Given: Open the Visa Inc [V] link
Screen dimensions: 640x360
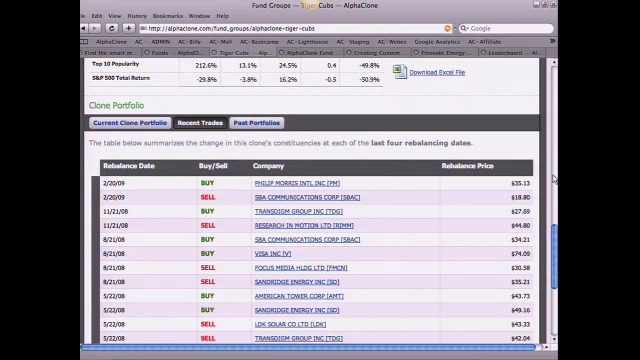Looking at the screenshot, I should pyautogui.click(x=273, y=254).
